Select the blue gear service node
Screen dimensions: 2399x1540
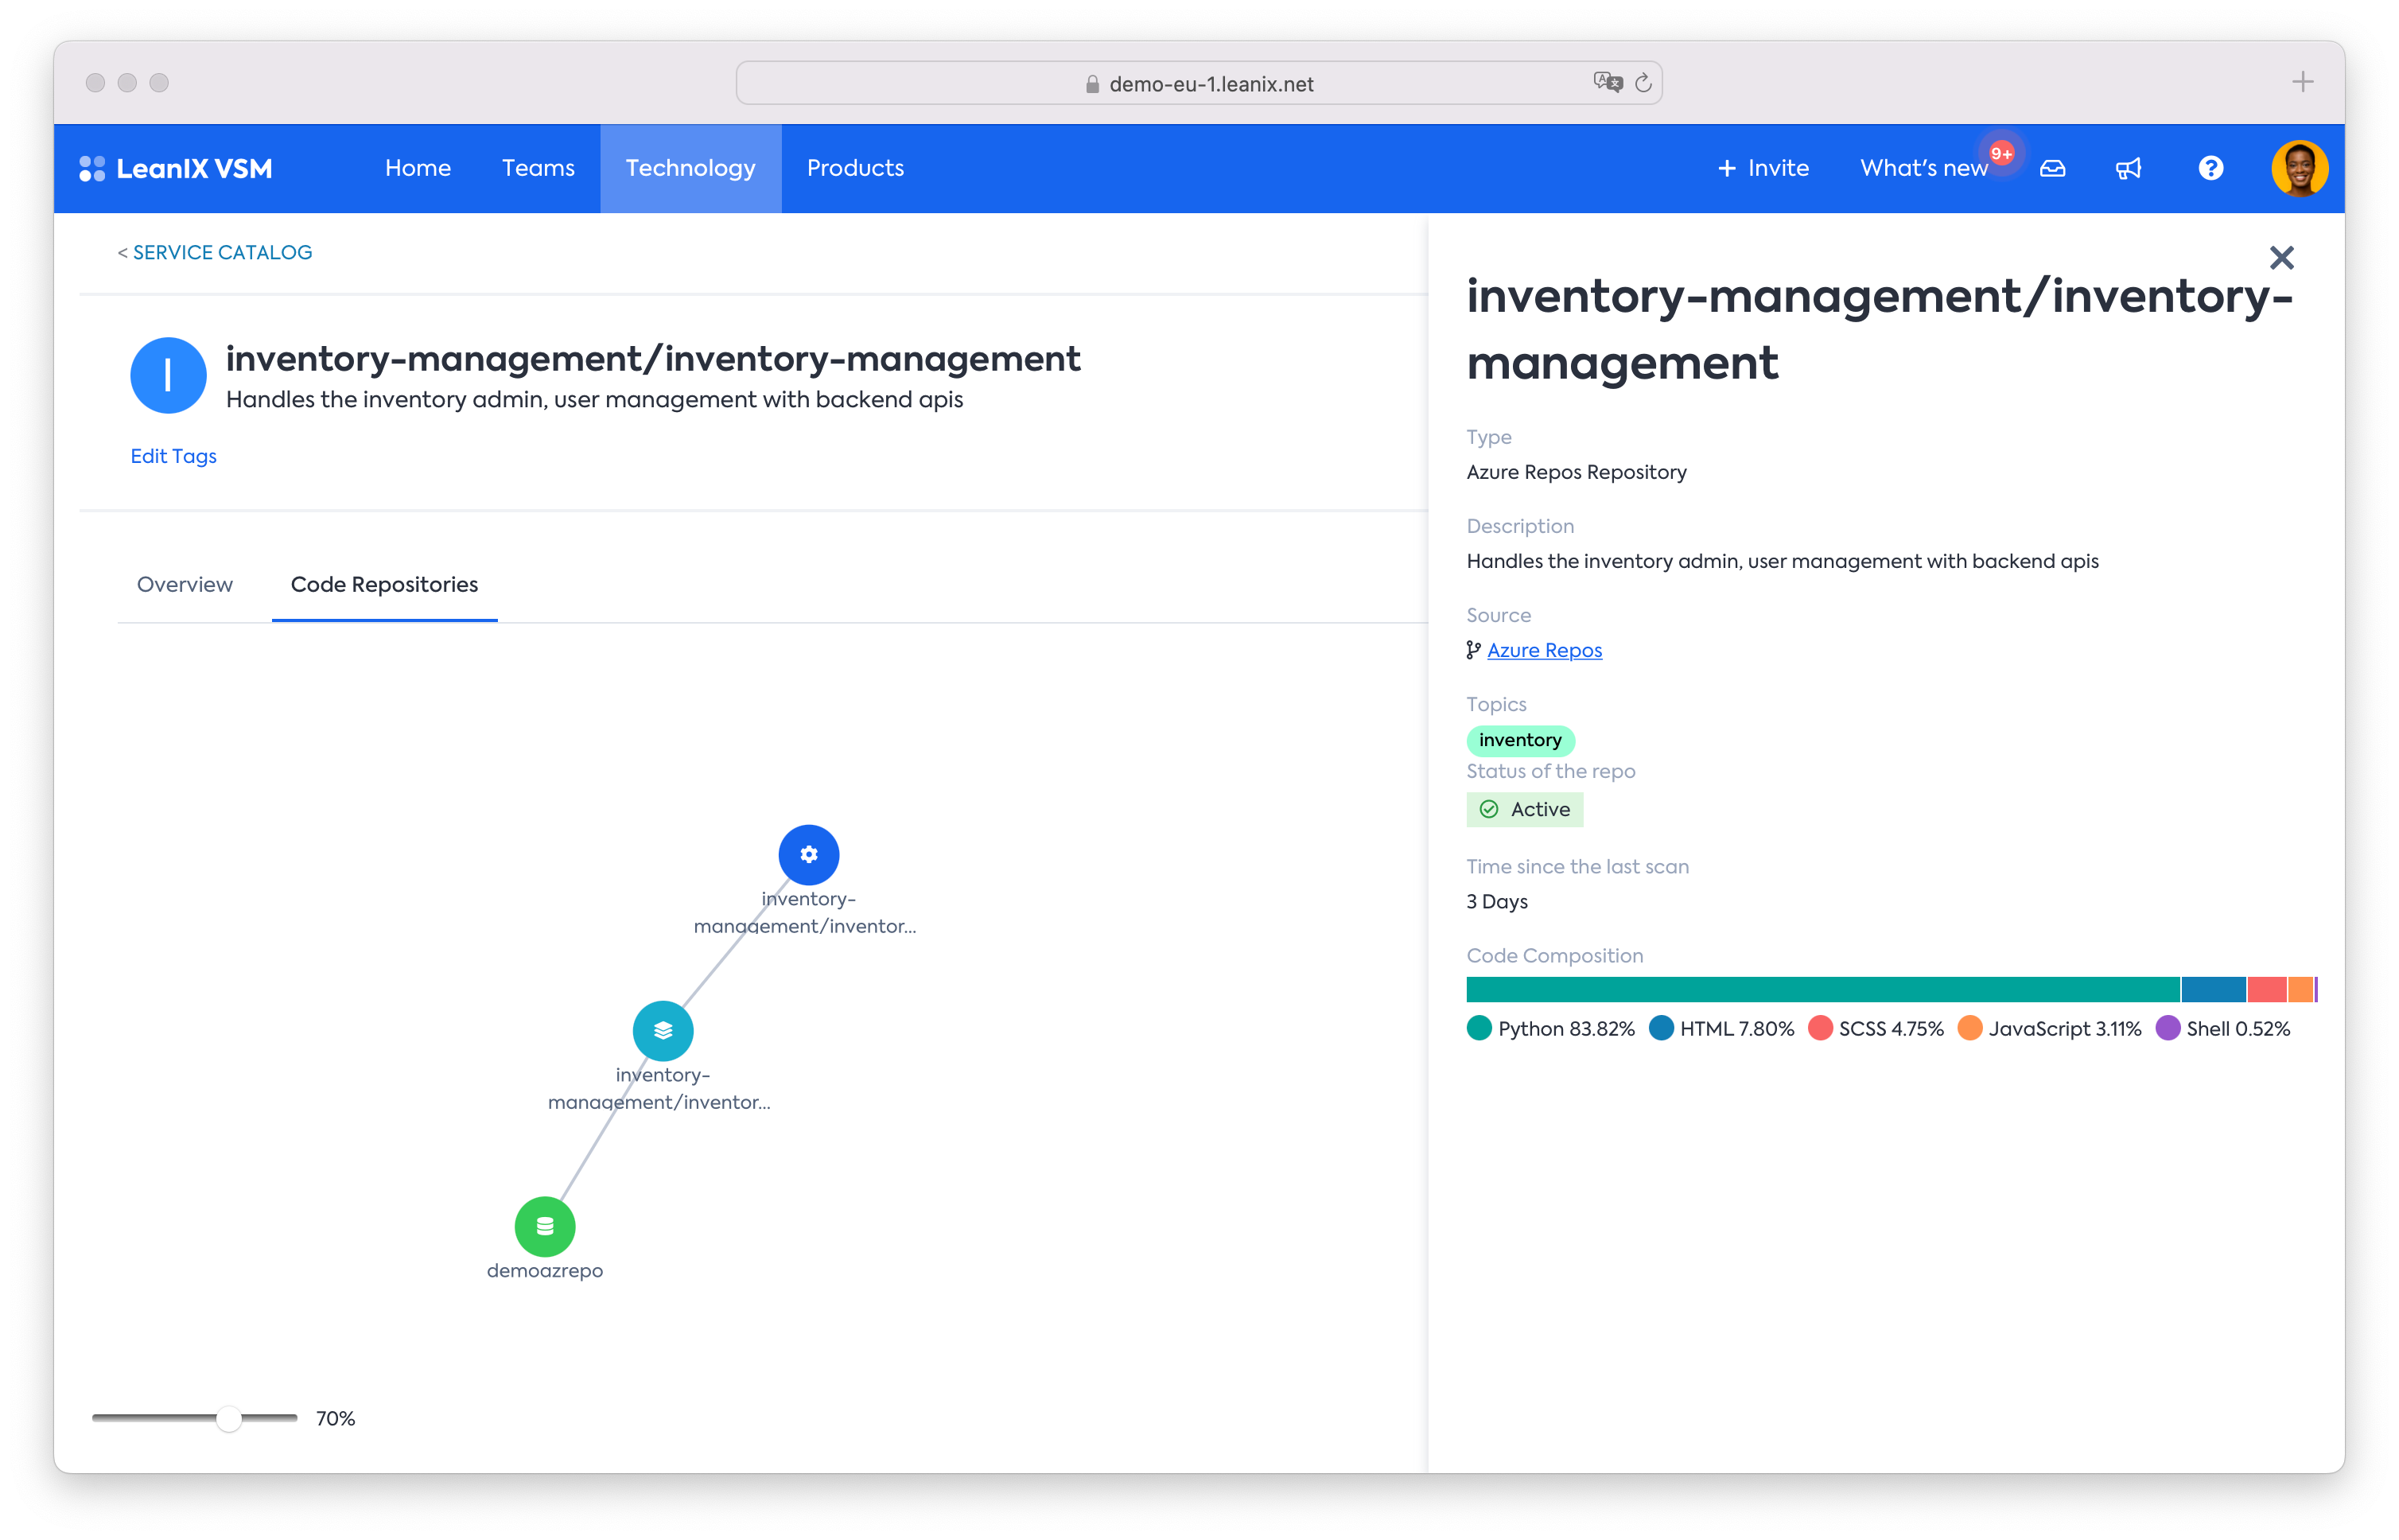pos(808,855)
